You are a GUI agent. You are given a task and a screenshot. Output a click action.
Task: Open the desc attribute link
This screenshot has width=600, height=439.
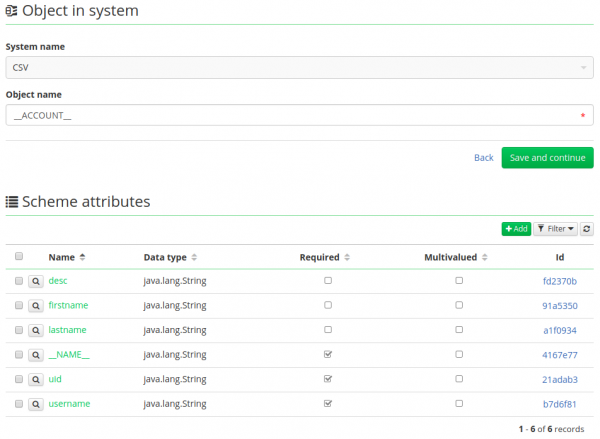pos(58,281)
